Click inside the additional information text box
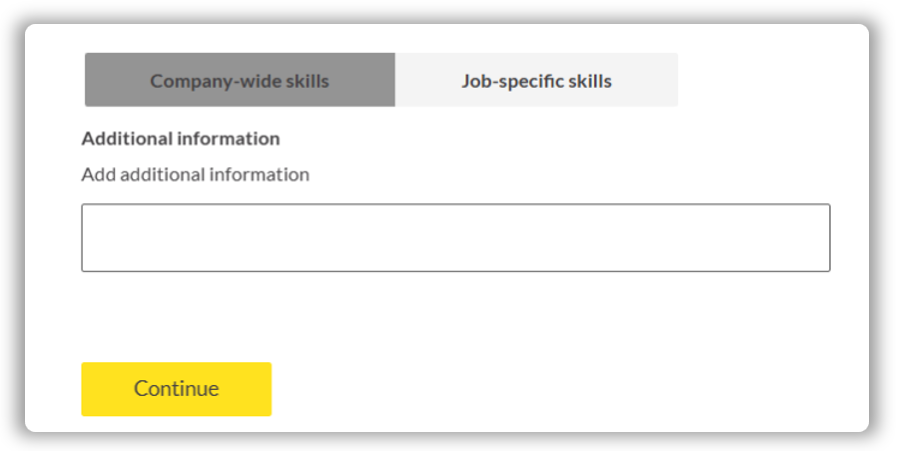Viewport: 898px width, 451px height. pyautogui.click(x=456, y=237)
